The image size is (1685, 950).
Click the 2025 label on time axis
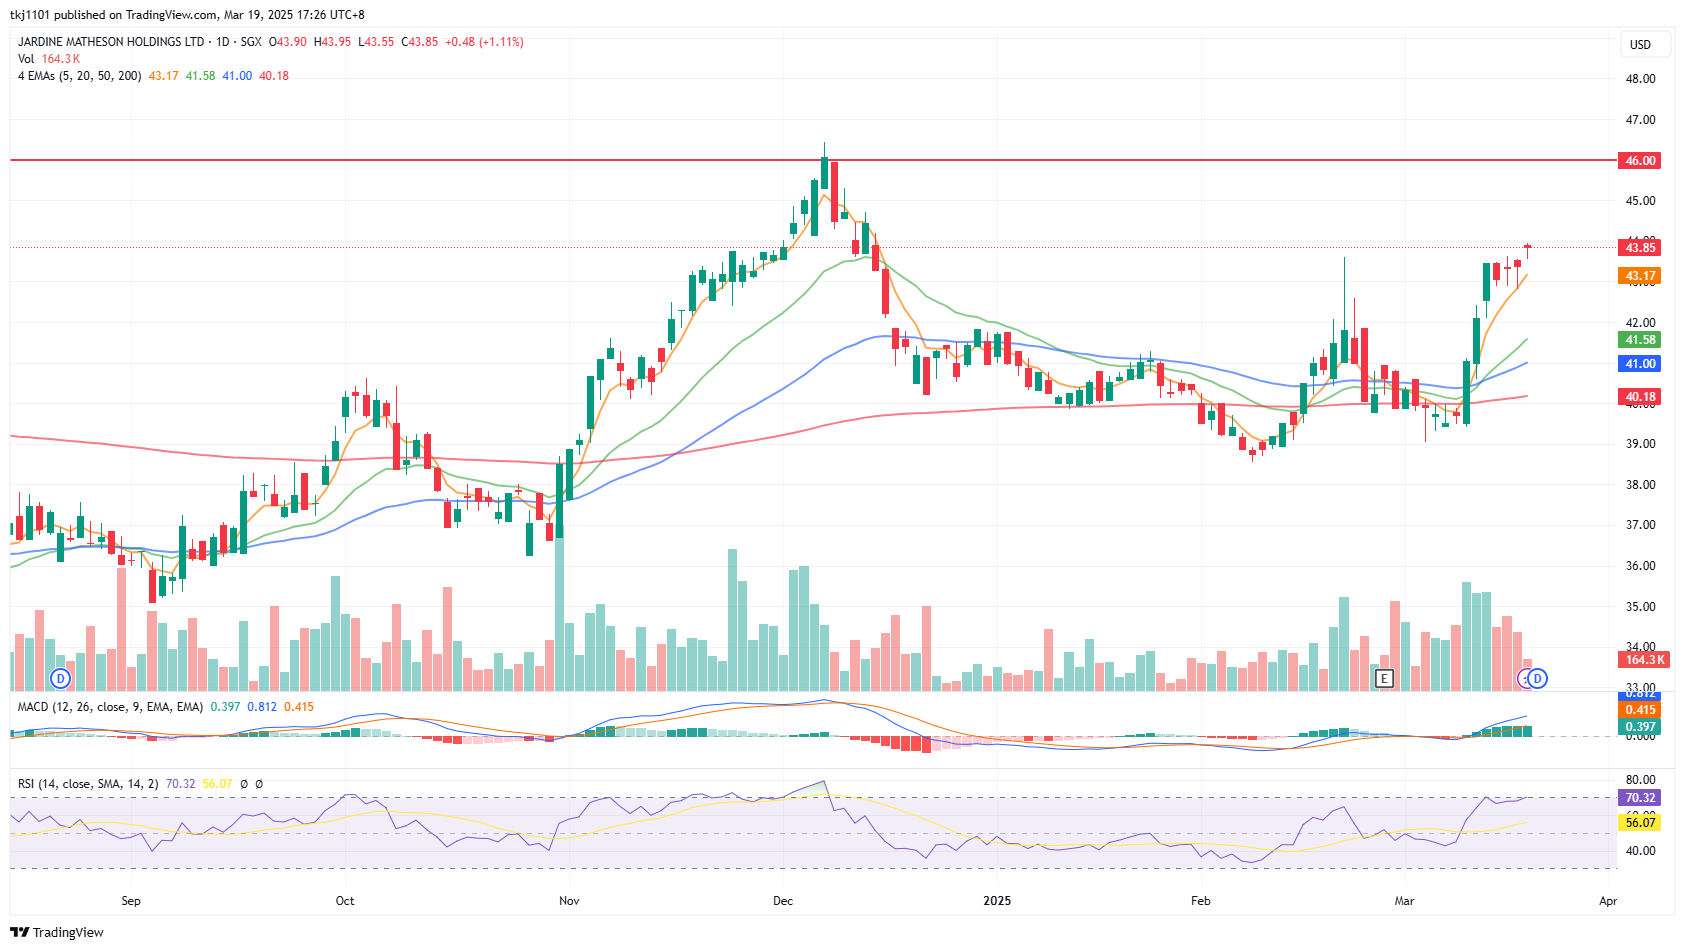click(997, 901)
